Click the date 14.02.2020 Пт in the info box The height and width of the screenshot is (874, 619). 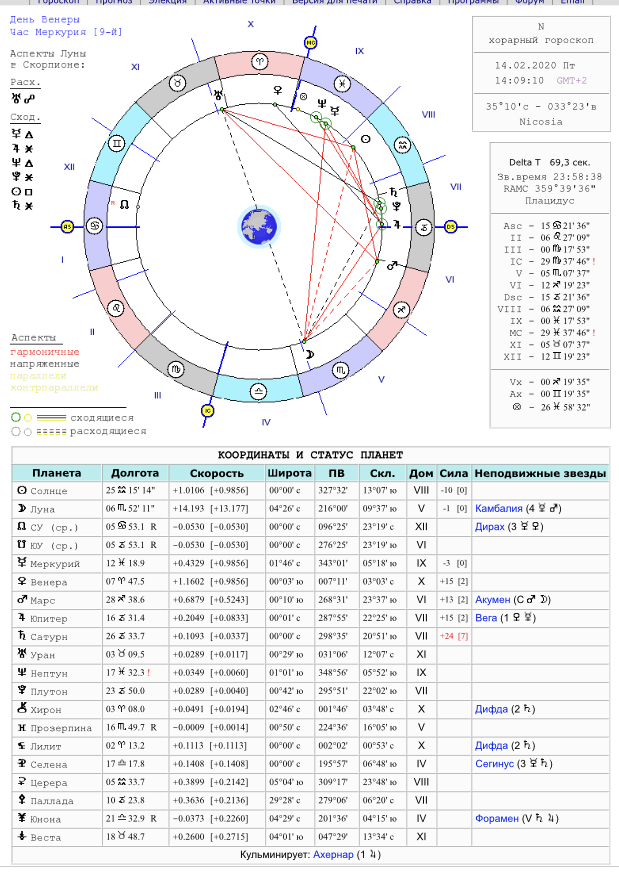[x=535, y=65]
